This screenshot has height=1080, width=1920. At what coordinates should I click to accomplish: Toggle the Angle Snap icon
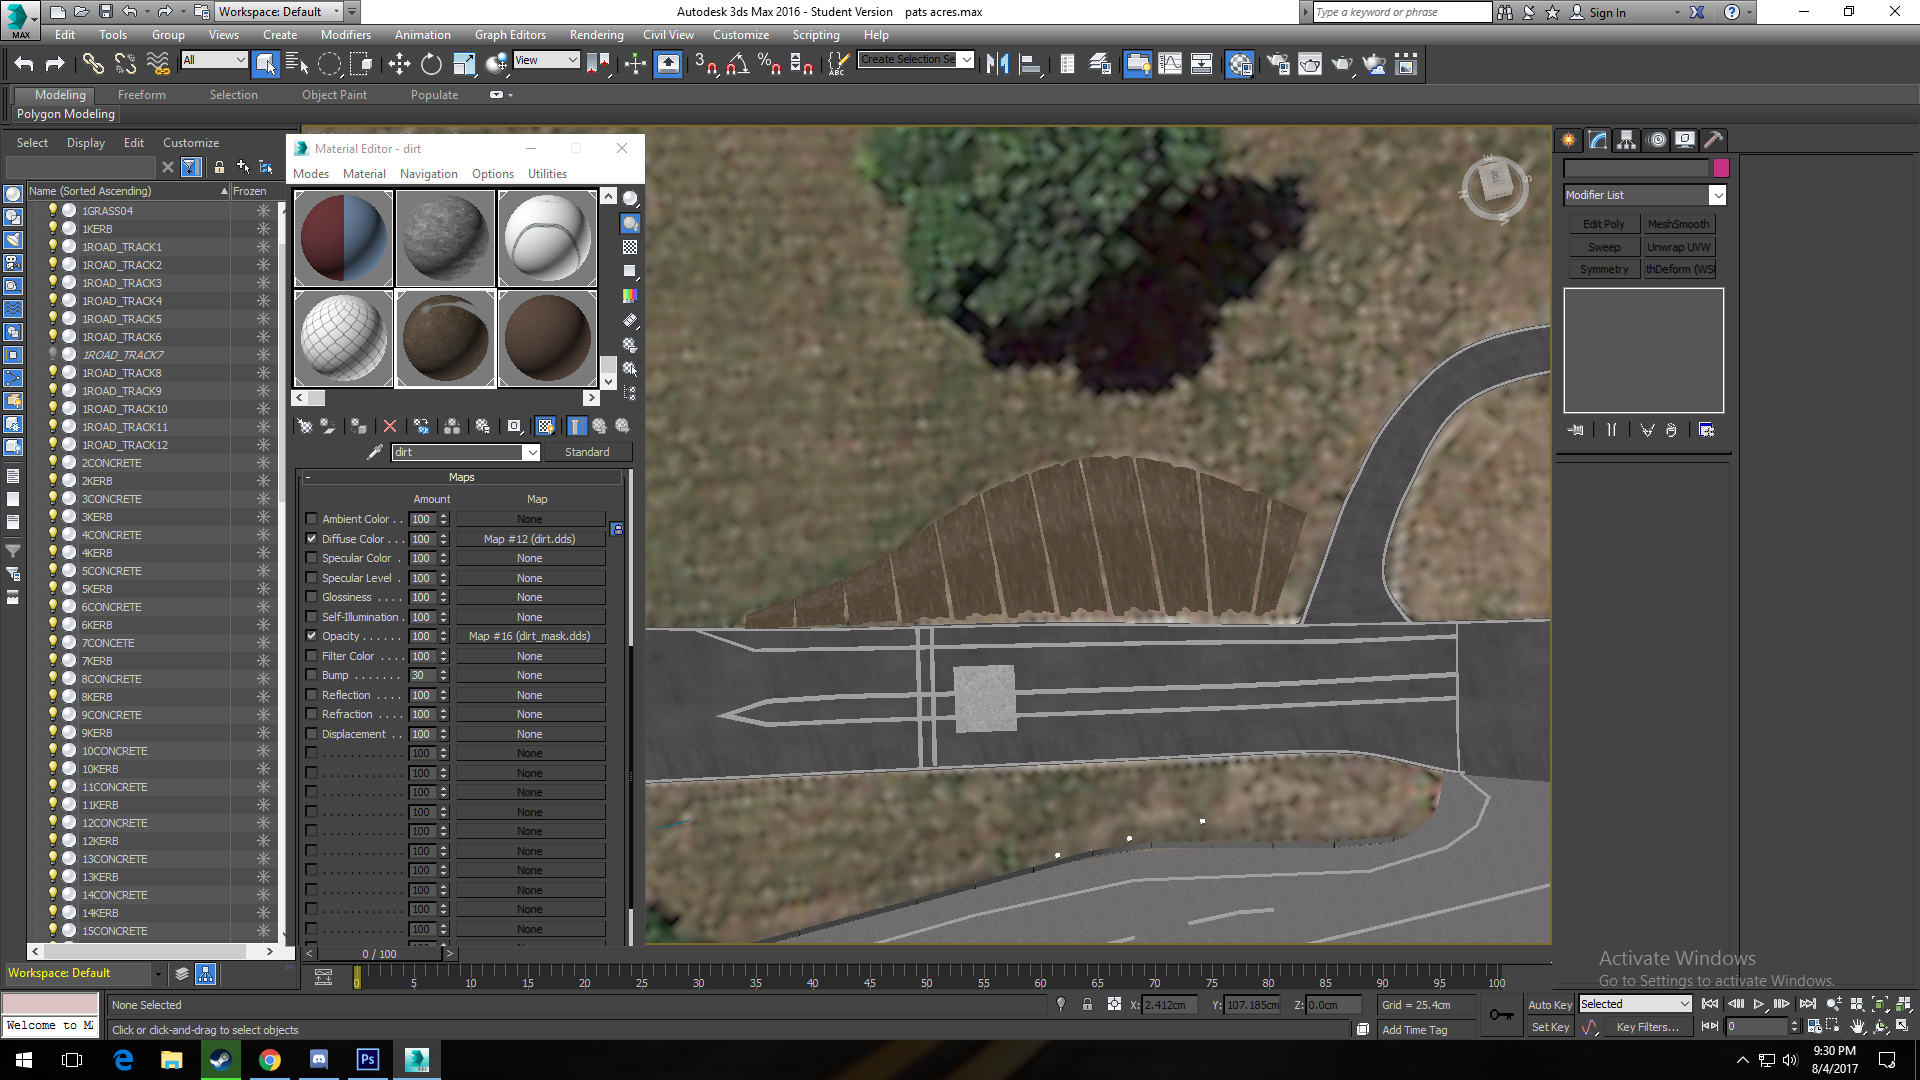738,64
